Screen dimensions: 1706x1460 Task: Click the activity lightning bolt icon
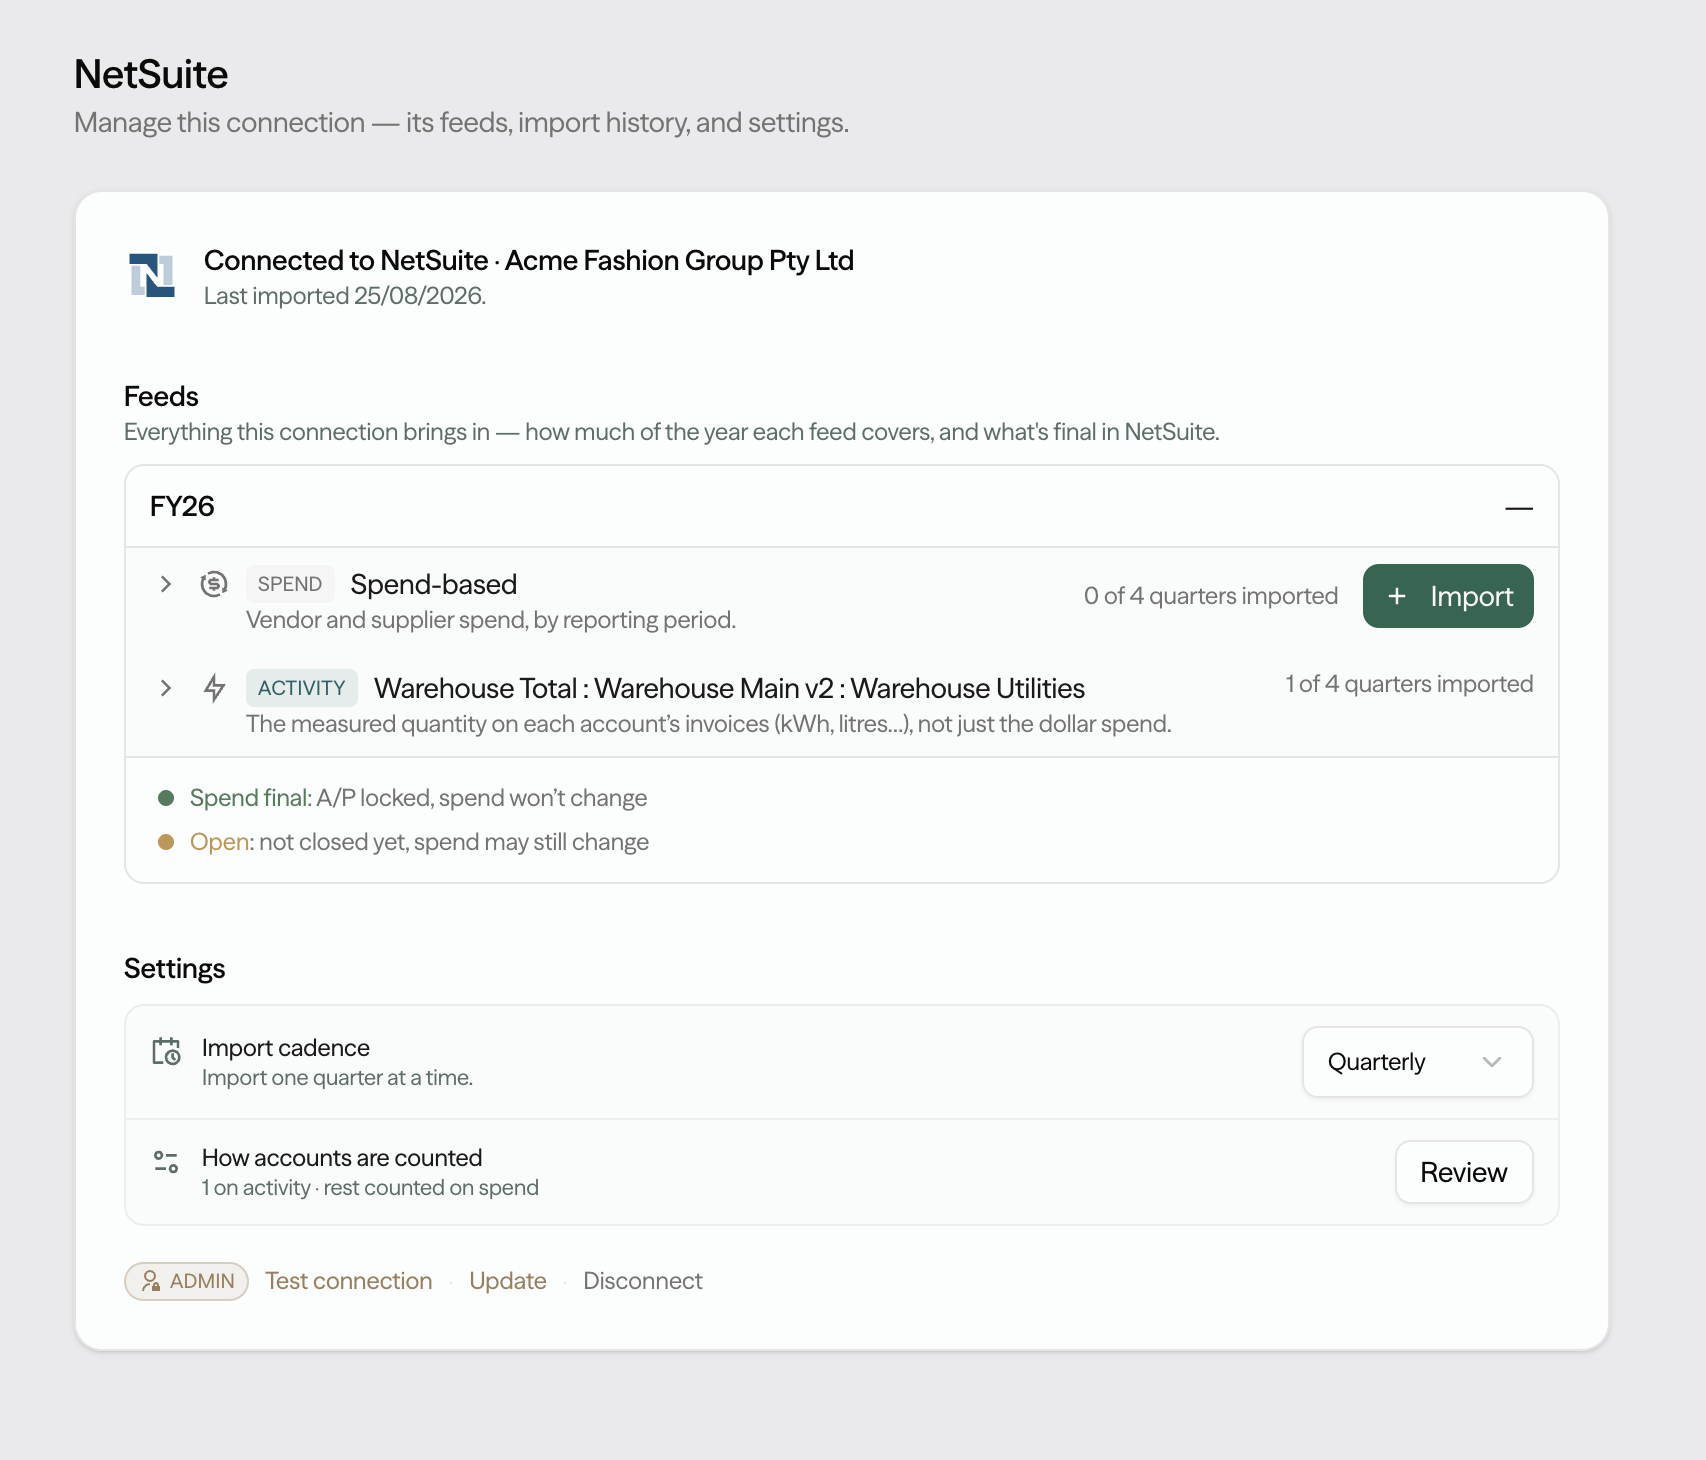[x=214, y=688]
